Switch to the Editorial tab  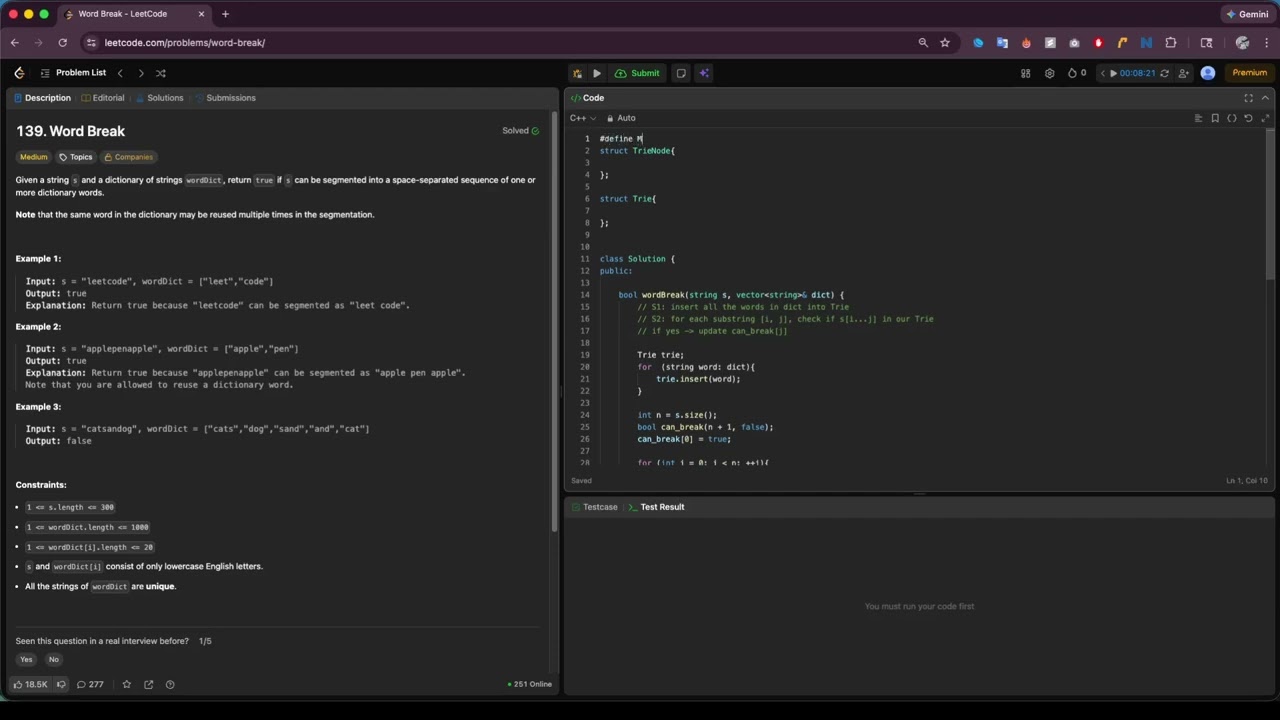coord(102,98)
